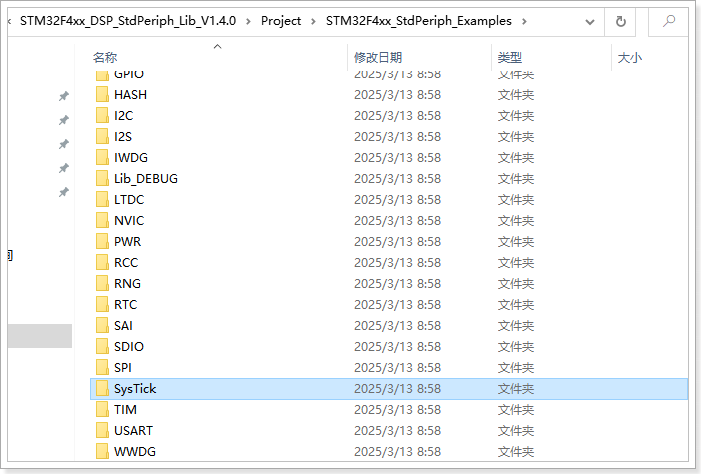Click the LTDC folder icon
701x474 pixels.
click(102, 199)
